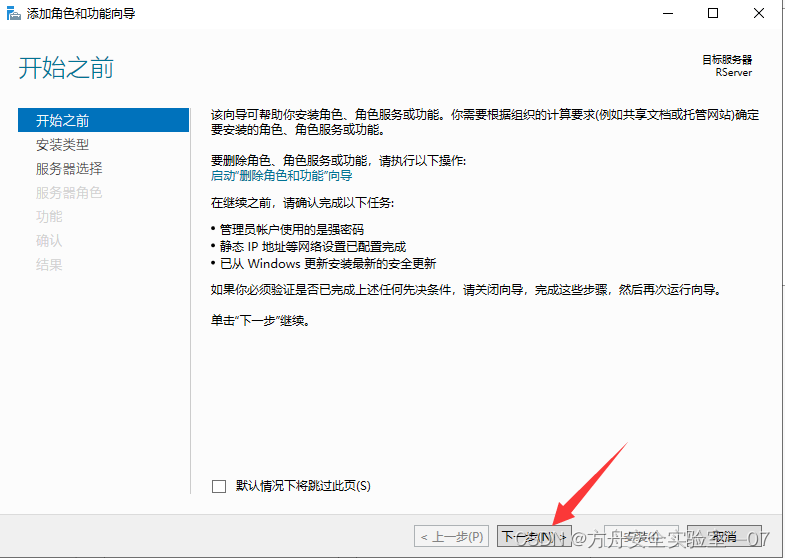
Task: Click the 下一步(N) button to continue
Action: pos(534,537)
